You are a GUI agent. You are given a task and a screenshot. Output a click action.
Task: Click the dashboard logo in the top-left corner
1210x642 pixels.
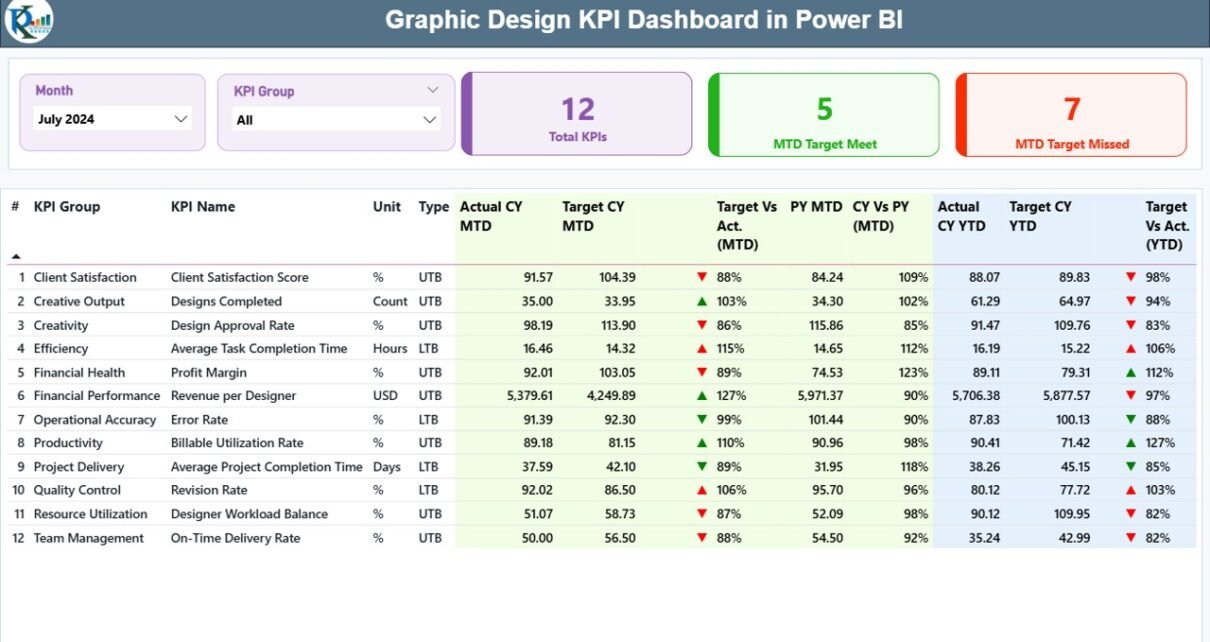coord(28,21)
